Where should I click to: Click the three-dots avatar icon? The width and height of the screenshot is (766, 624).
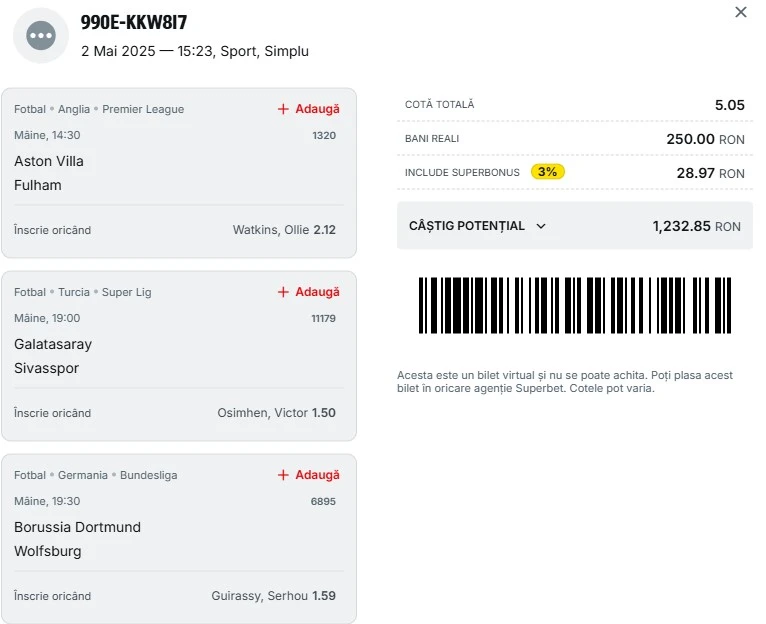click(x=41, y=36)
